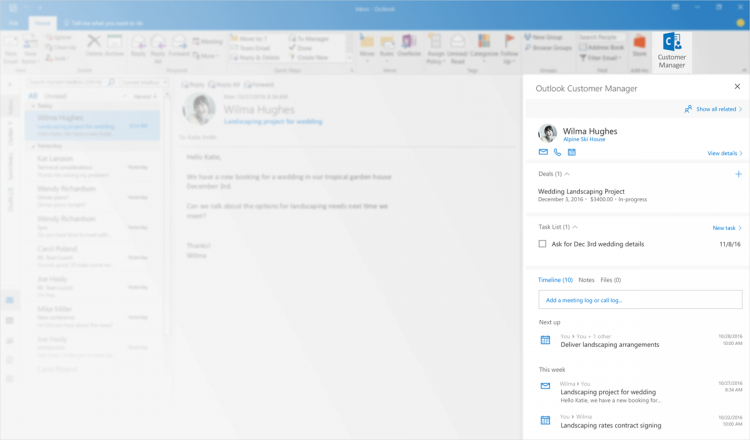The height and width of the screenshot is (440, 750).
Task: Click the Search People field in ribbon
Action: point(601,37)
